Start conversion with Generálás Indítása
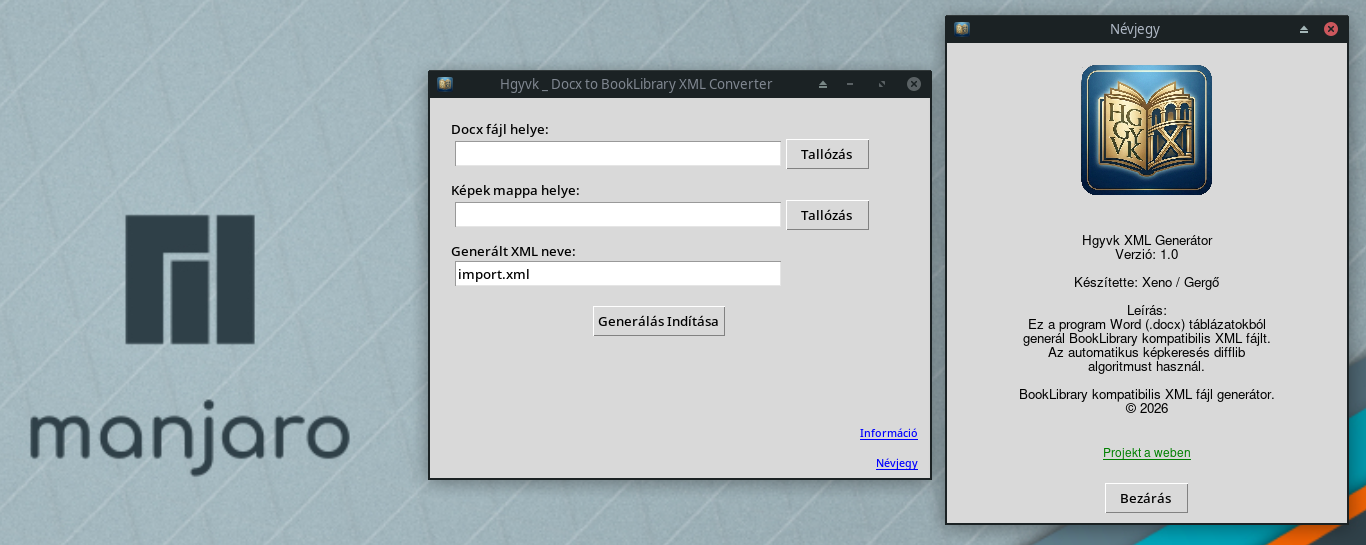Viewport: 1366px width, 545px height. 659,321
